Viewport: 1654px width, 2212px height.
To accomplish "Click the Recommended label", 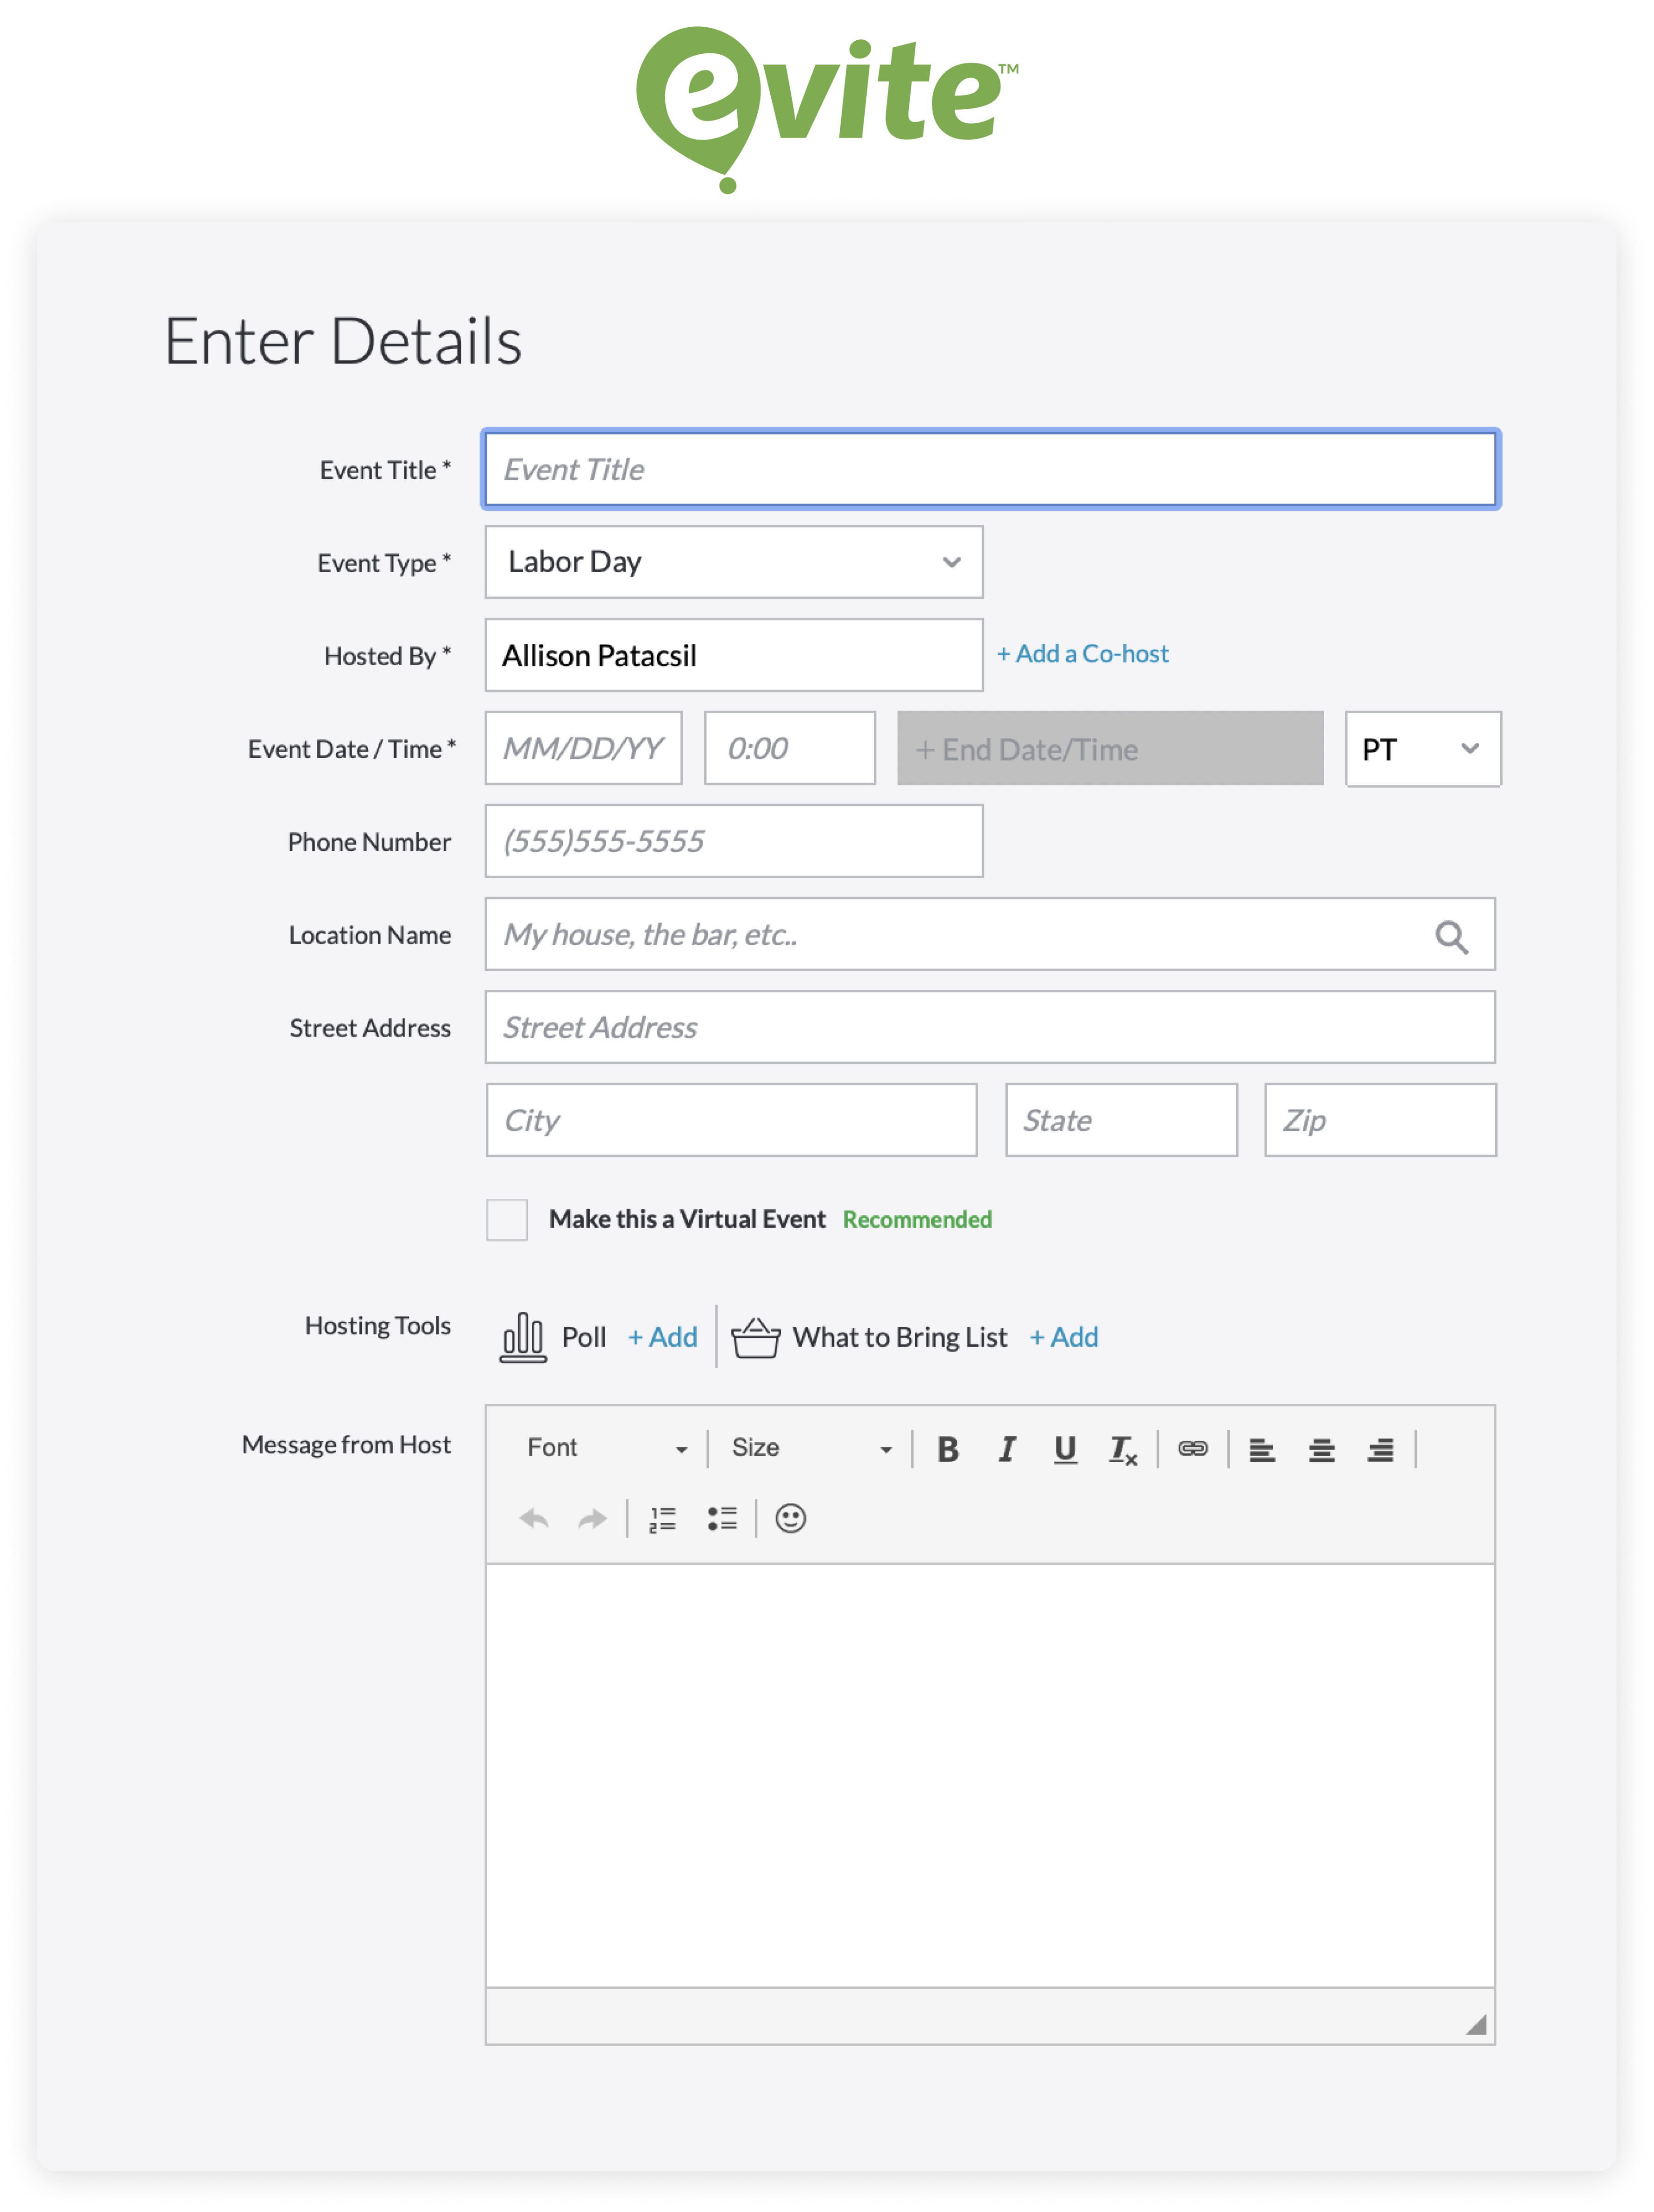I will tap(917, 1220).
